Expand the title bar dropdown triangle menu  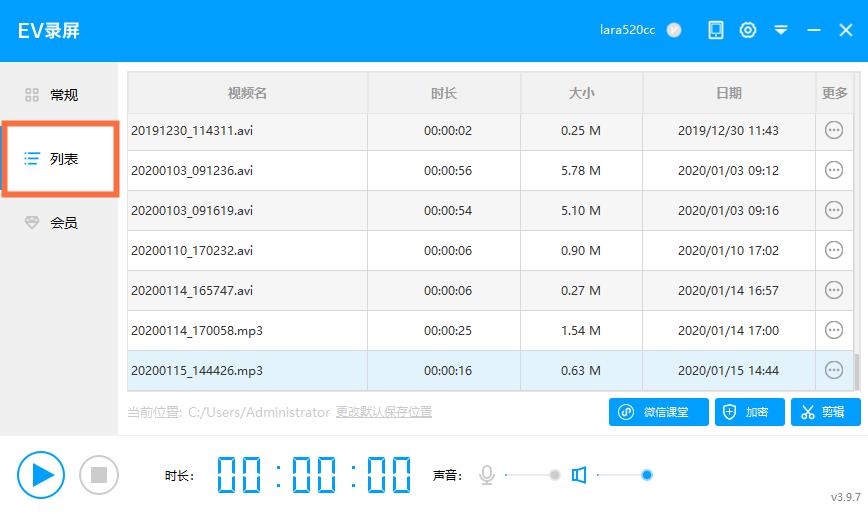click(781, 30)
